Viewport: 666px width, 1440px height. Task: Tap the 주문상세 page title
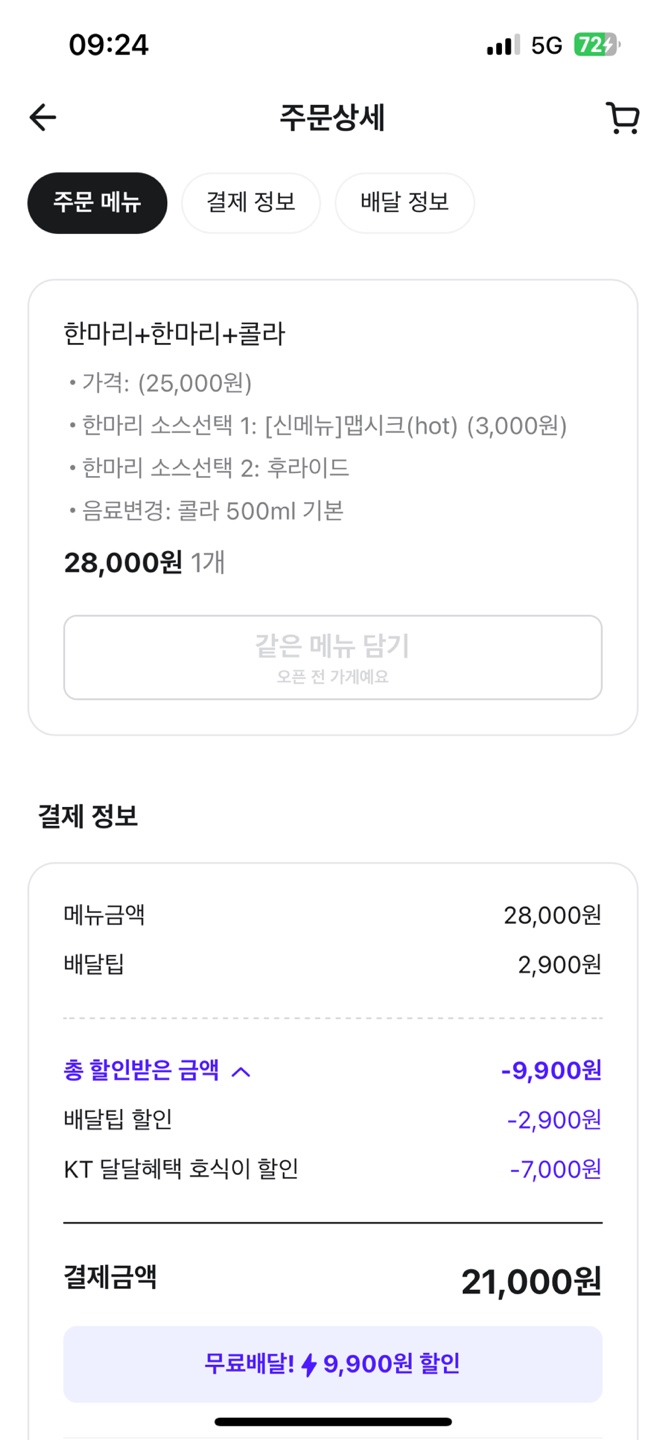click(332, 118)
